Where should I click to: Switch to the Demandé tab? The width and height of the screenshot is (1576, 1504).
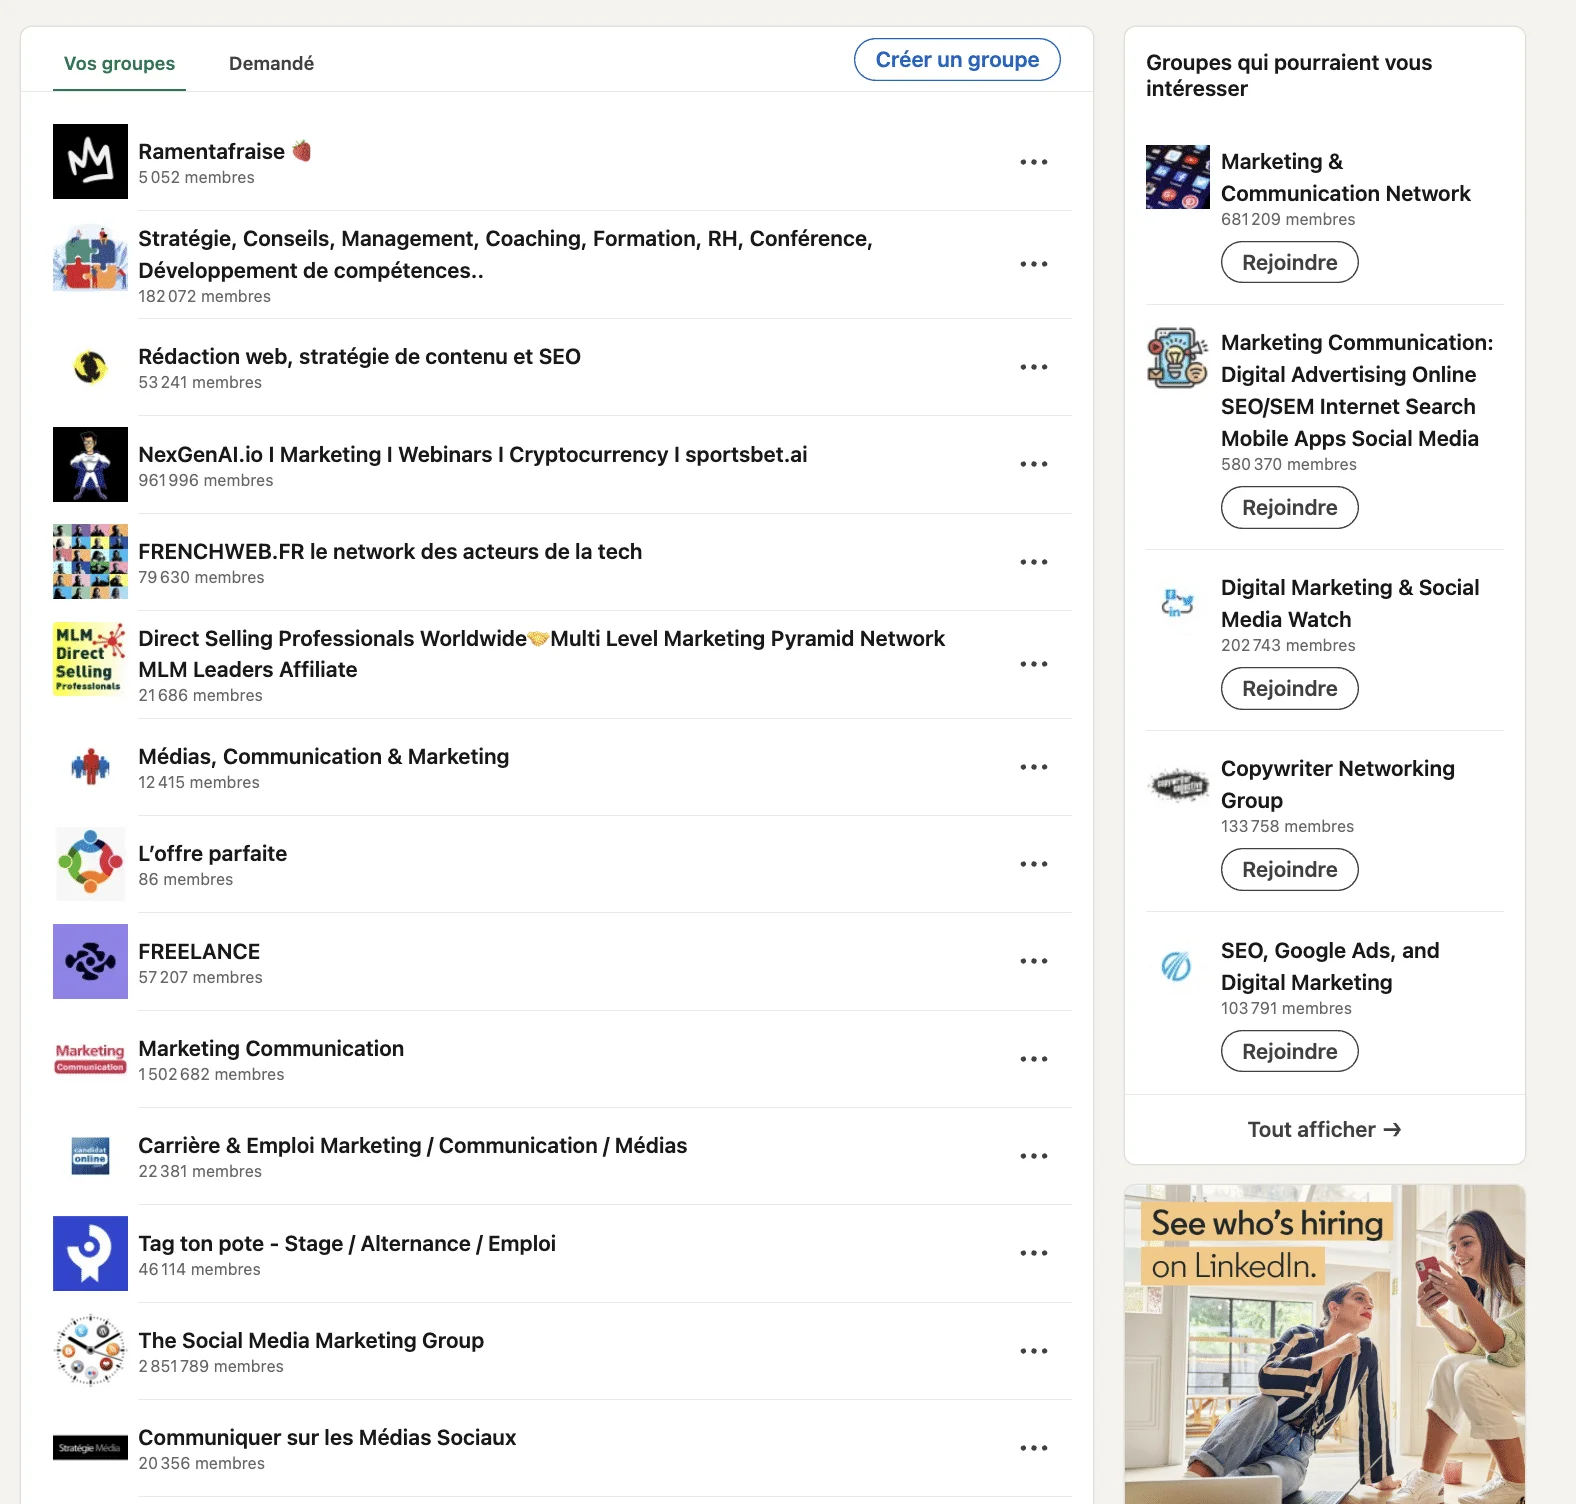point(271,64)
